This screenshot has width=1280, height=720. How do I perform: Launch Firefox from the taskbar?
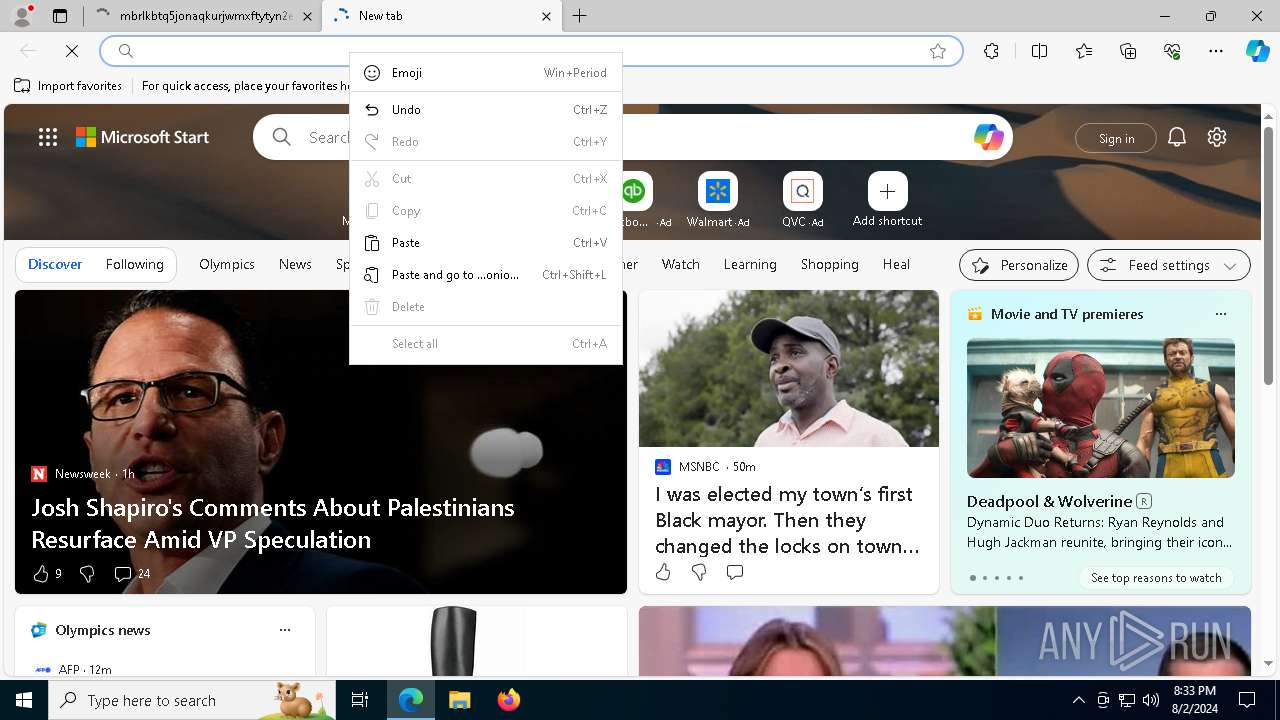click(508, 700)
